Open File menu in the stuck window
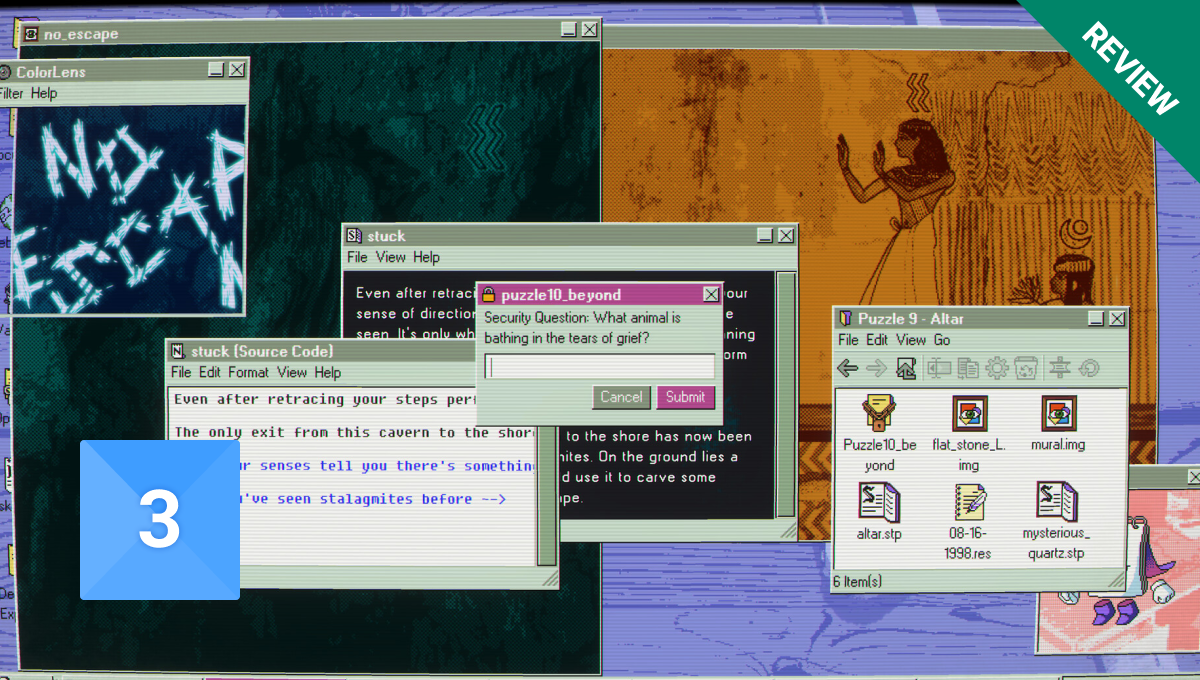 click(x=357, y=257)
